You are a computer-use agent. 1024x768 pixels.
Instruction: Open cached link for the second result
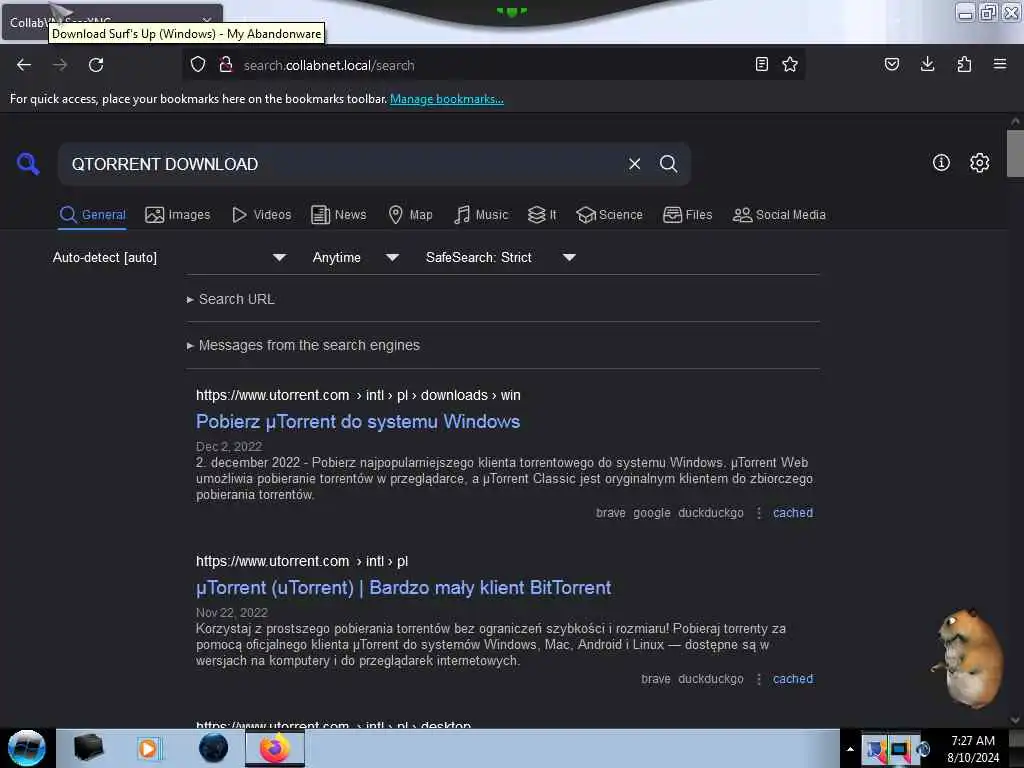point(793,679)
